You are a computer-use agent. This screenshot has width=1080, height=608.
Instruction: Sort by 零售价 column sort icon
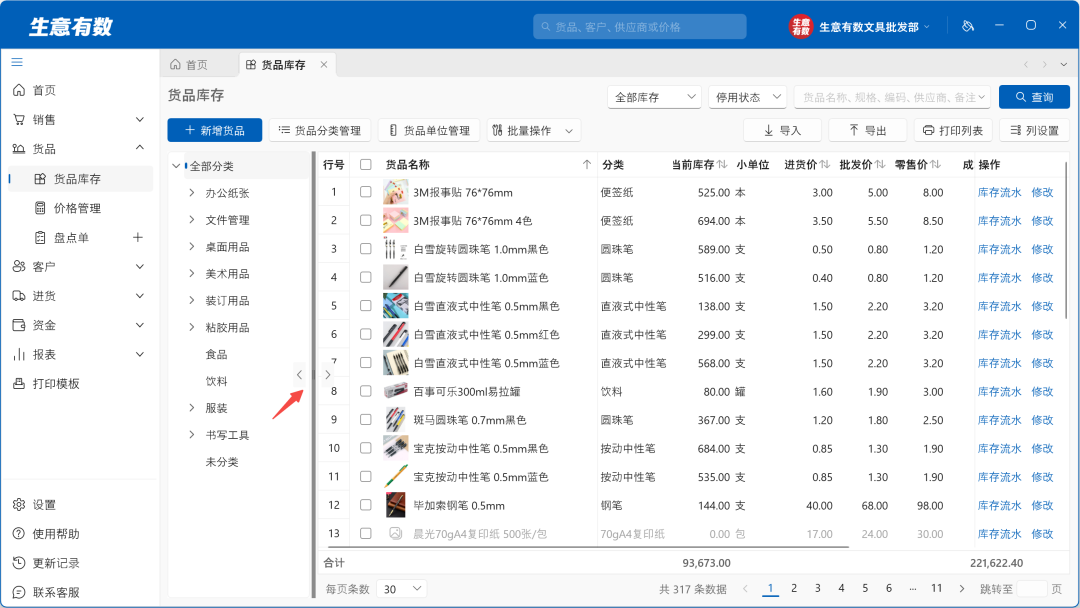[935, 165]
